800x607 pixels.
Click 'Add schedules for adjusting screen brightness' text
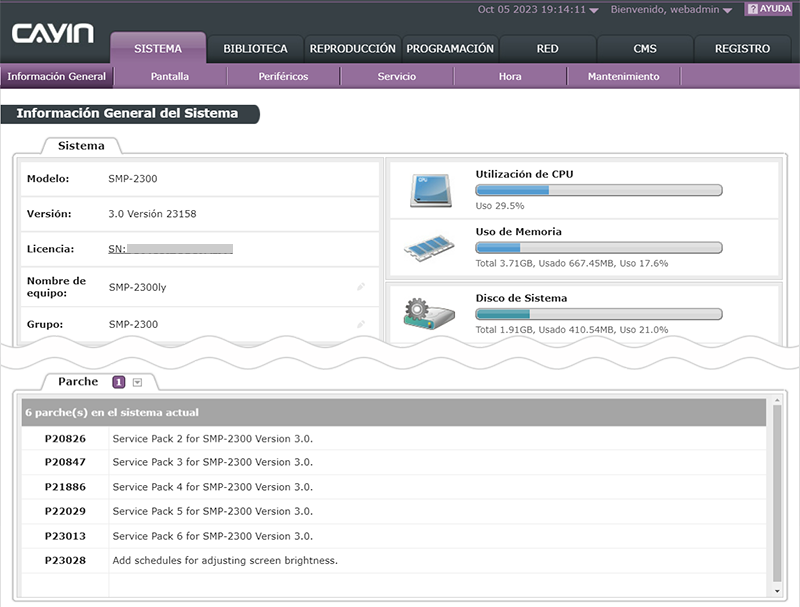[x=225, y=561]
